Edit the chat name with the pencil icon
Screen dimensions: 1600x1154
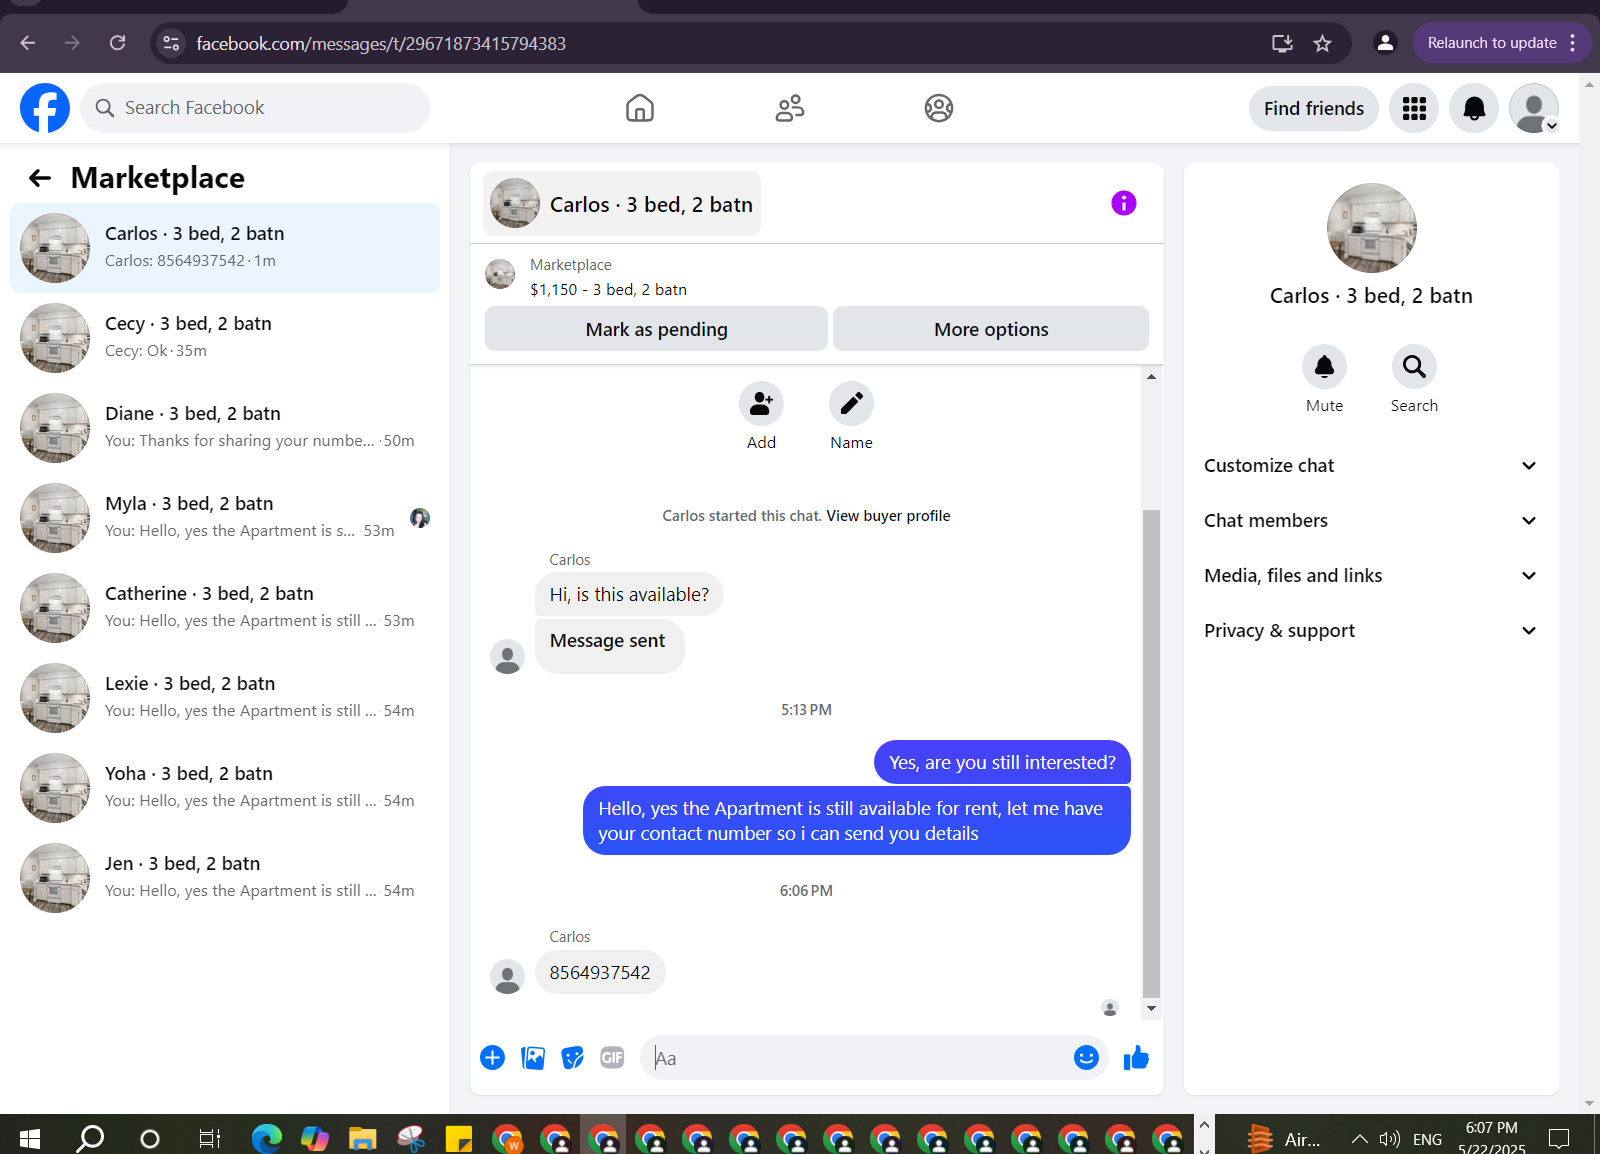851,403
